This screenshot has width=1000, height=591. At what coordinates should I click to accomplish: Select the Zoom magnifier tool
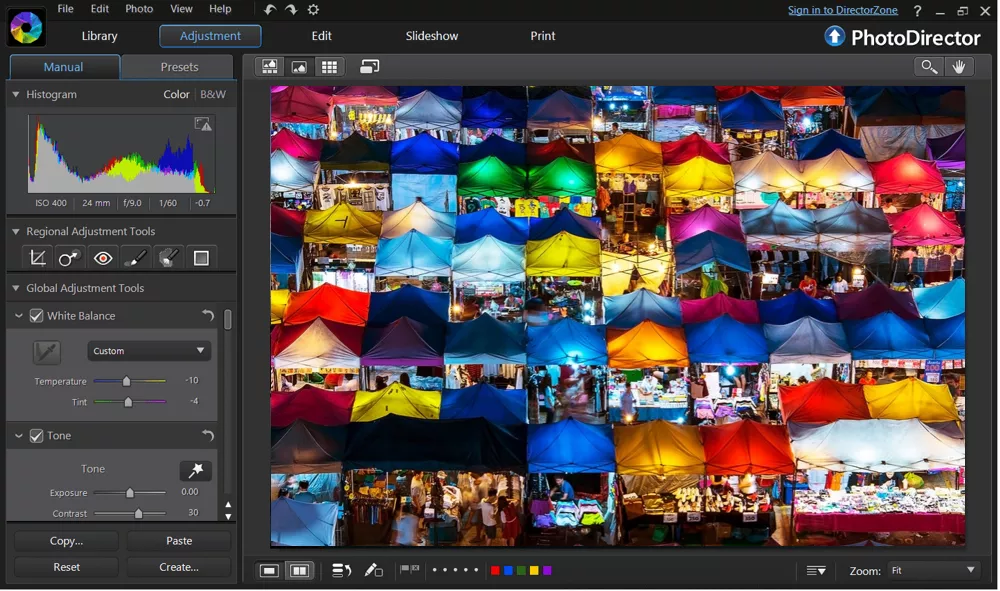pyautogui.click(x=928, y=66)
